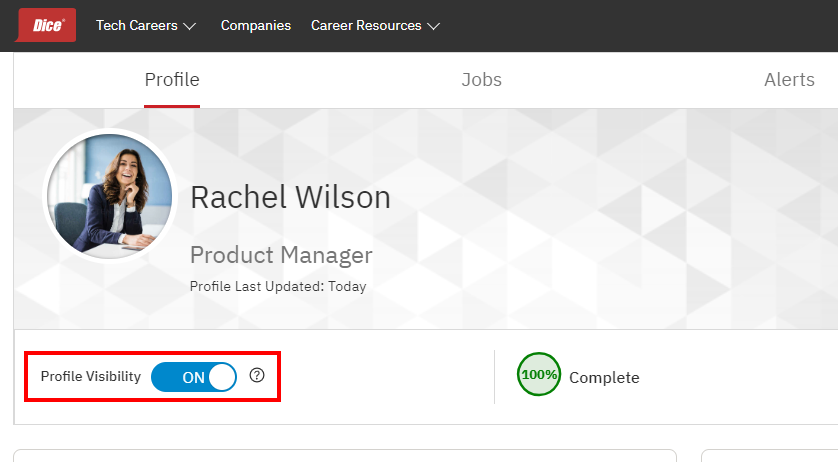Expand the Career Resources dropdown
Image resolution: width=838 pixels, height=462 pixels.
point(375,26)
